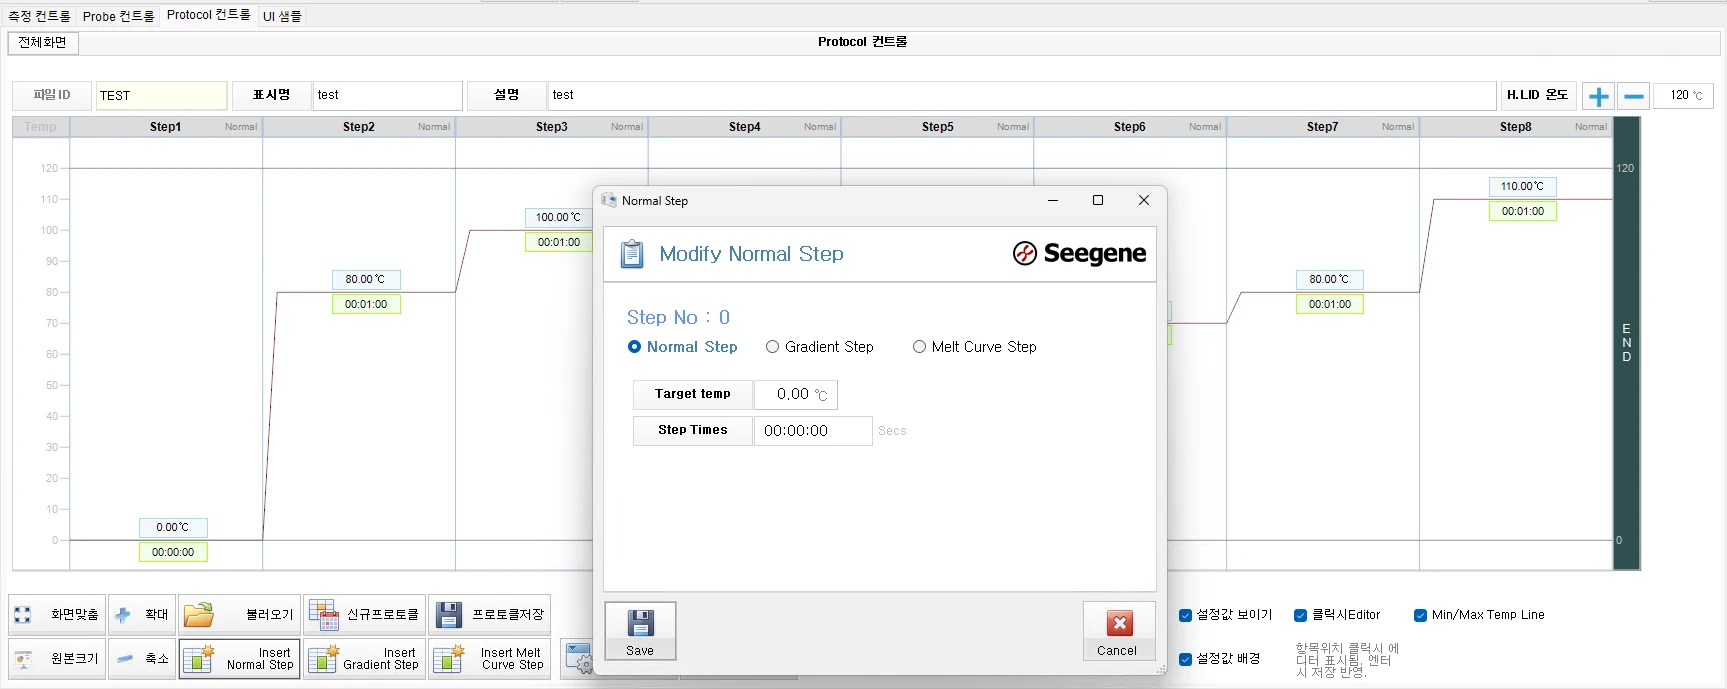This screenshot has width=1727, height=689.
Task: Click Step7 temperature label 80.00 ℃
Action: point(1330,279)
